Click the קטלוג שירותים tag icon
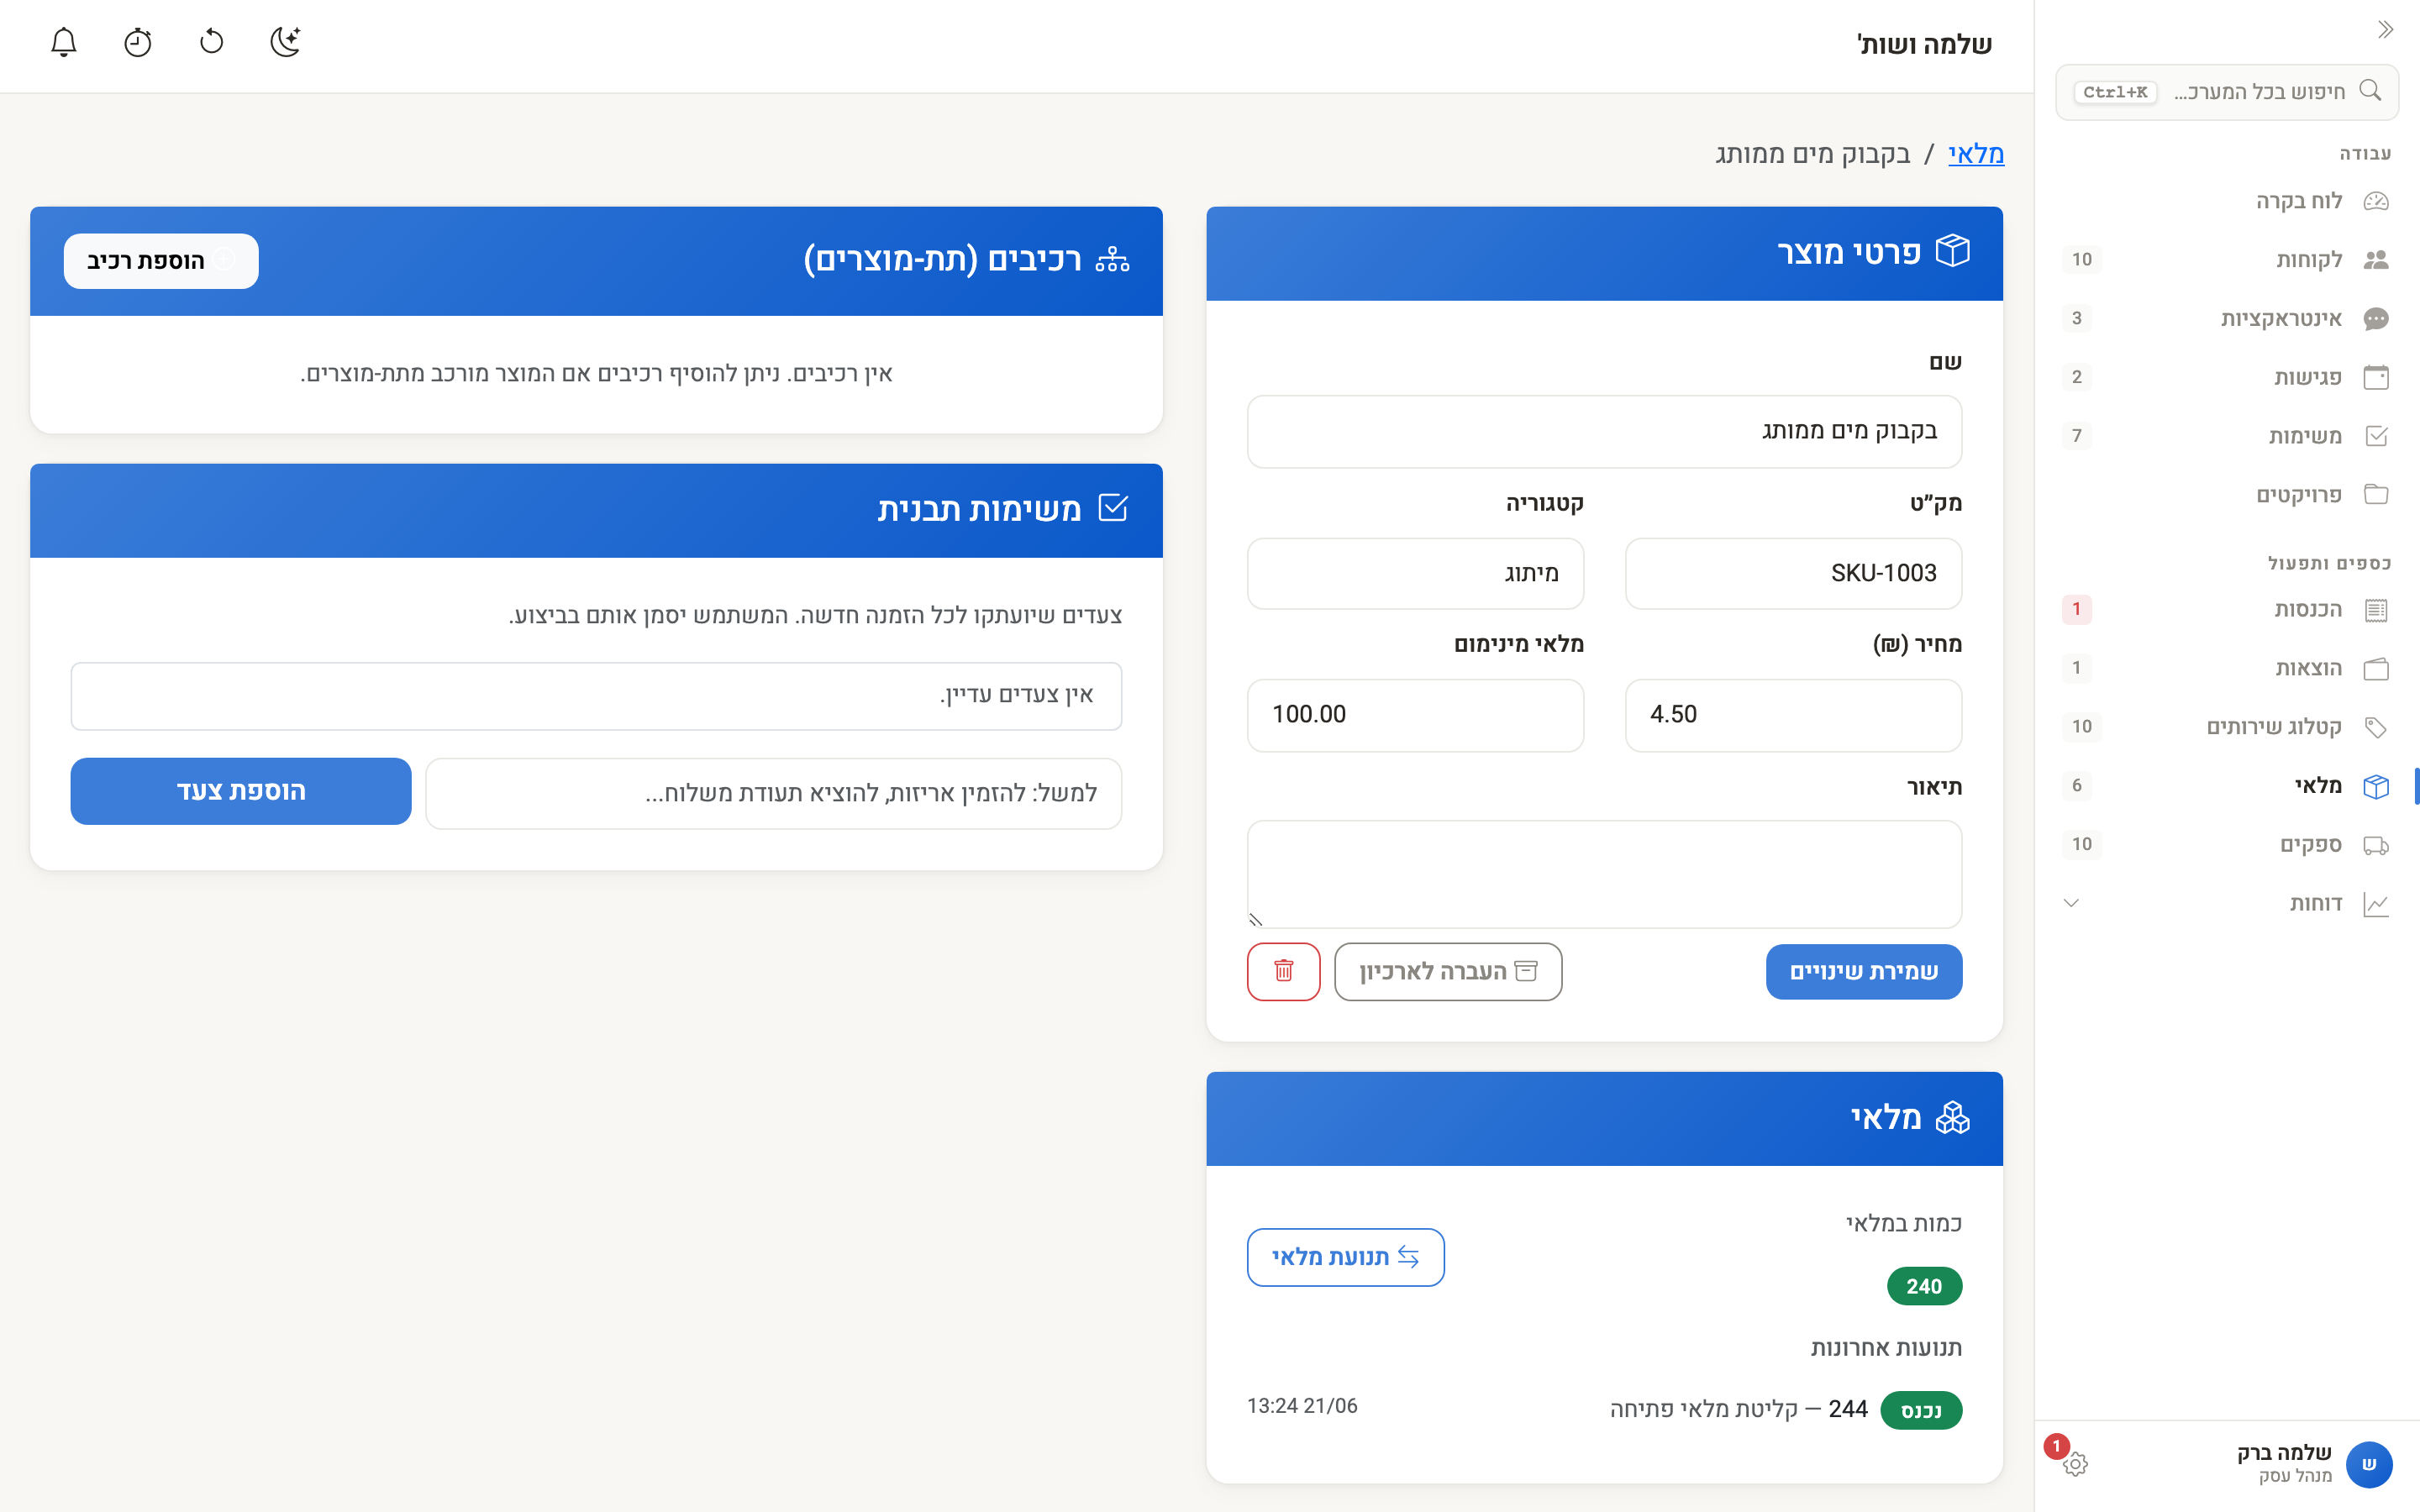Viewport: 2420px width, 1512px height. tap(2376, 727)
